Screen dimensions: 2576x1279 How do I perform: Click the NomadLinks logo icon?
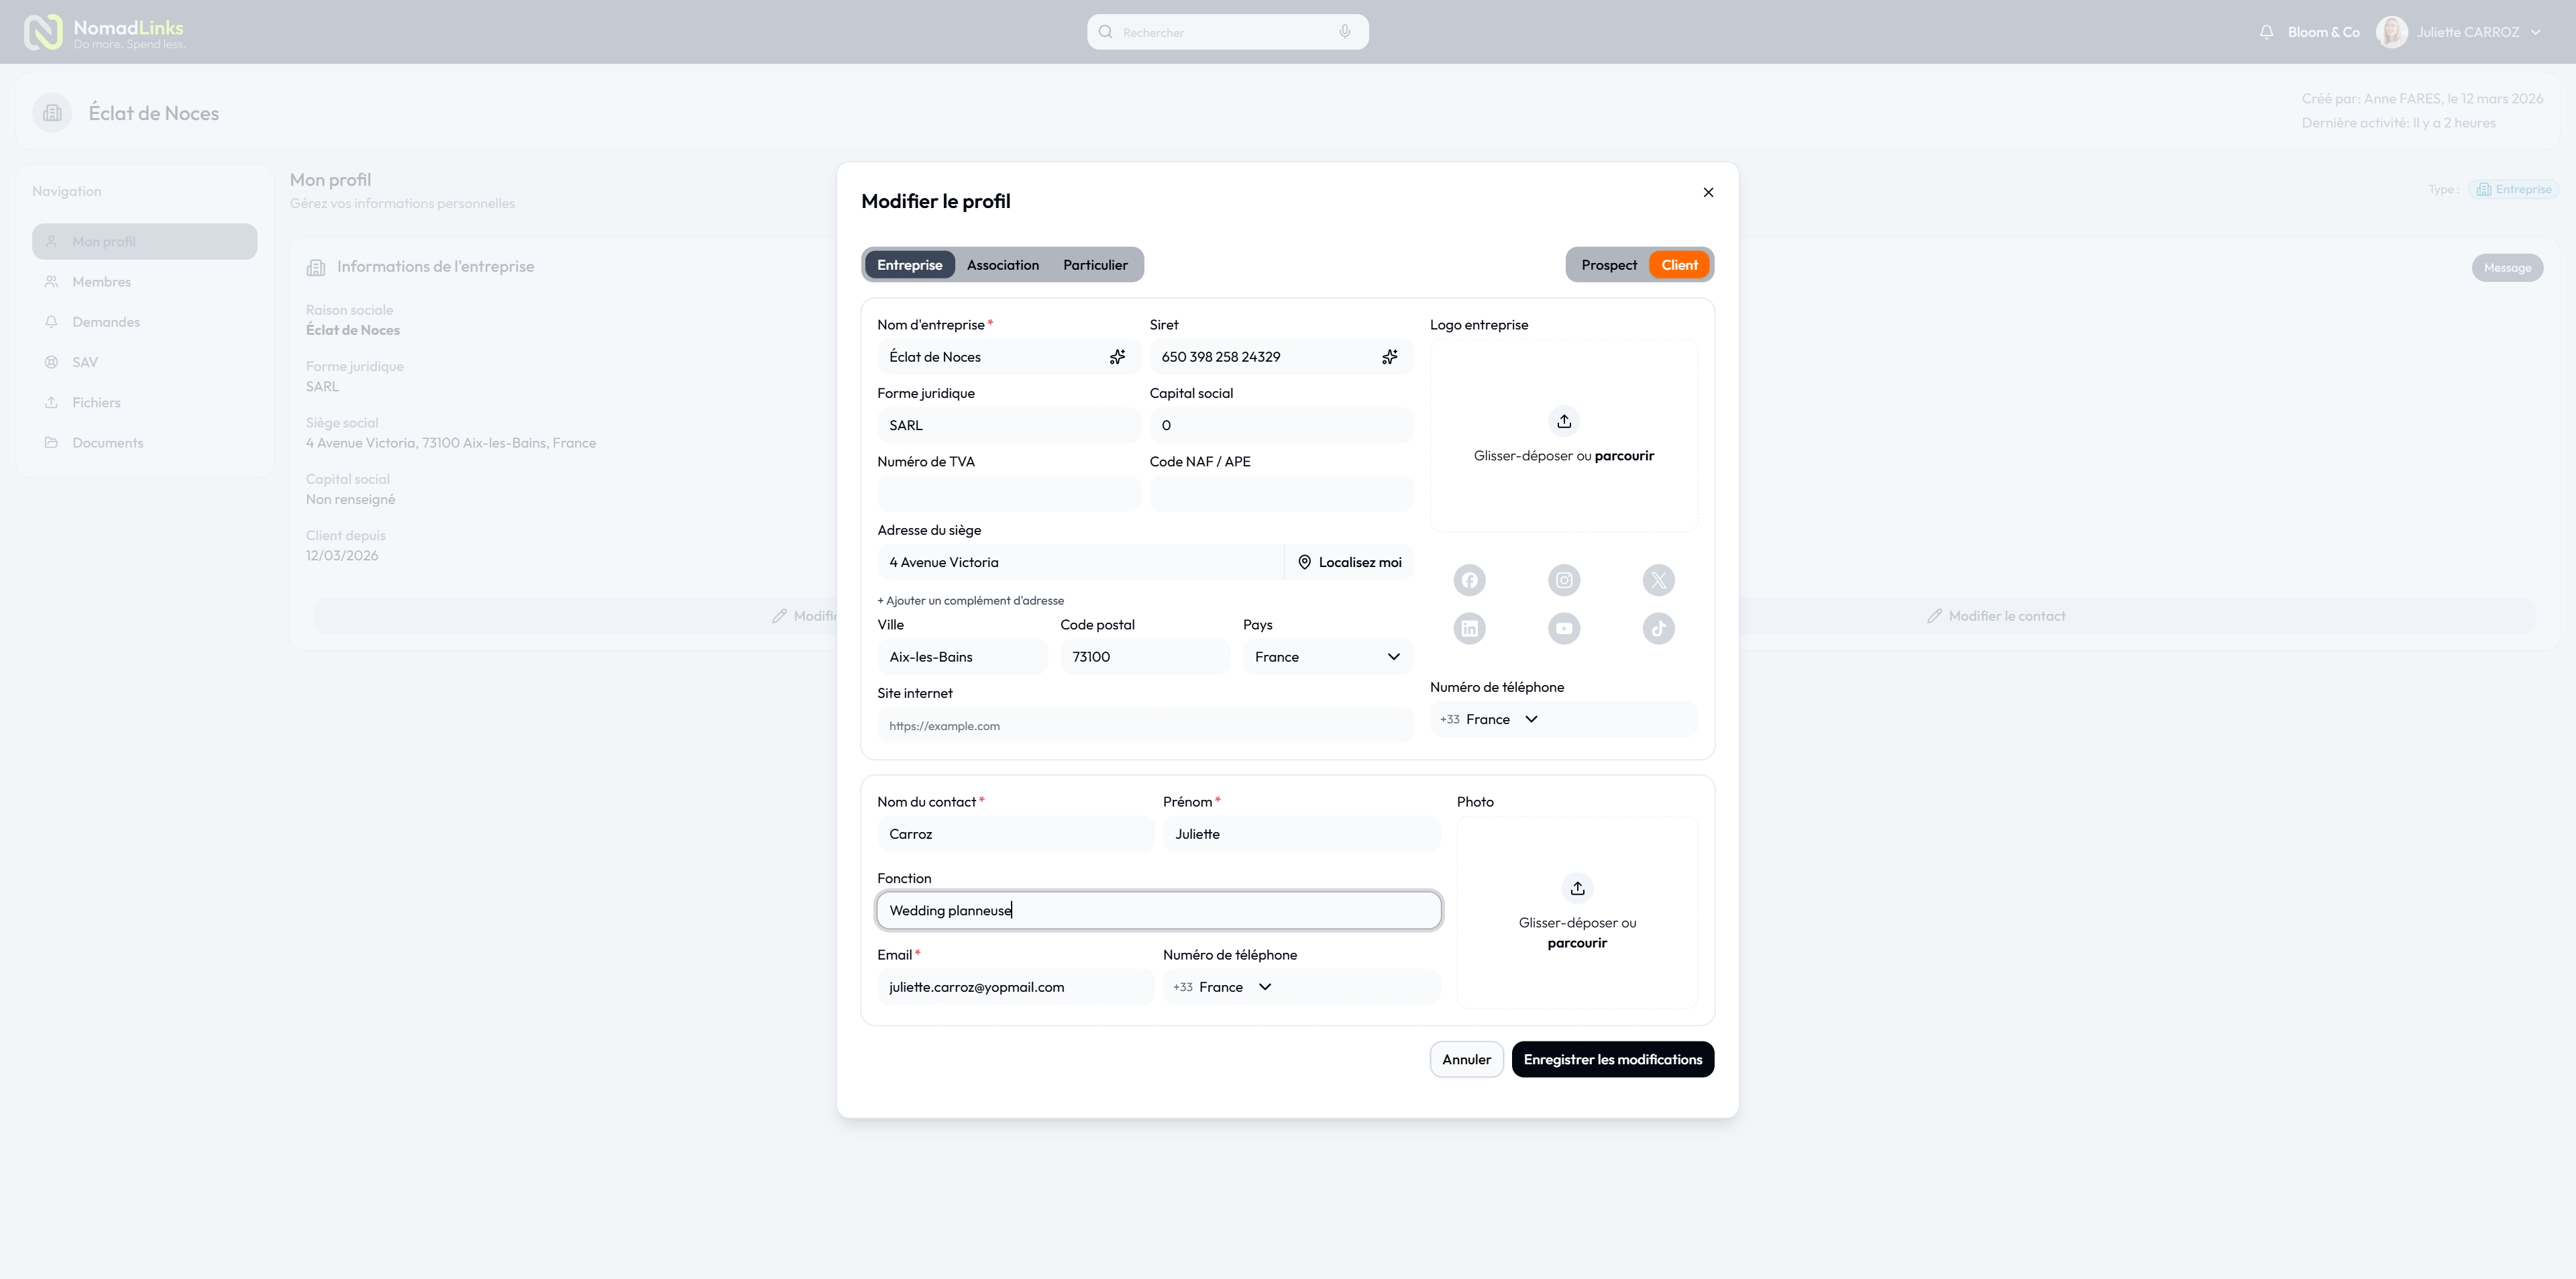click(43, 32)
